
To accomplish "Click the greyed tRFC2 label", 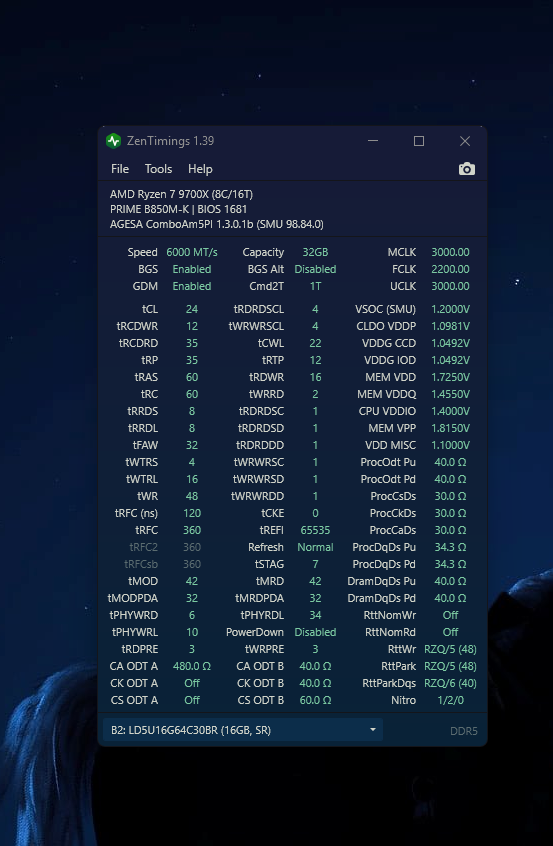I will point(144,547).
